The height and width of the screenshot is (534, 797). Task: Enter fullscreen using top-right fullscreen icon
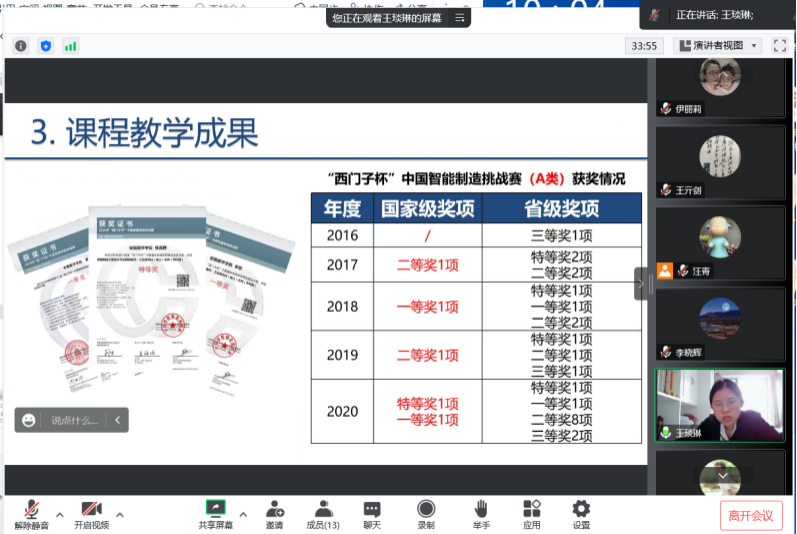click(778, 45)
